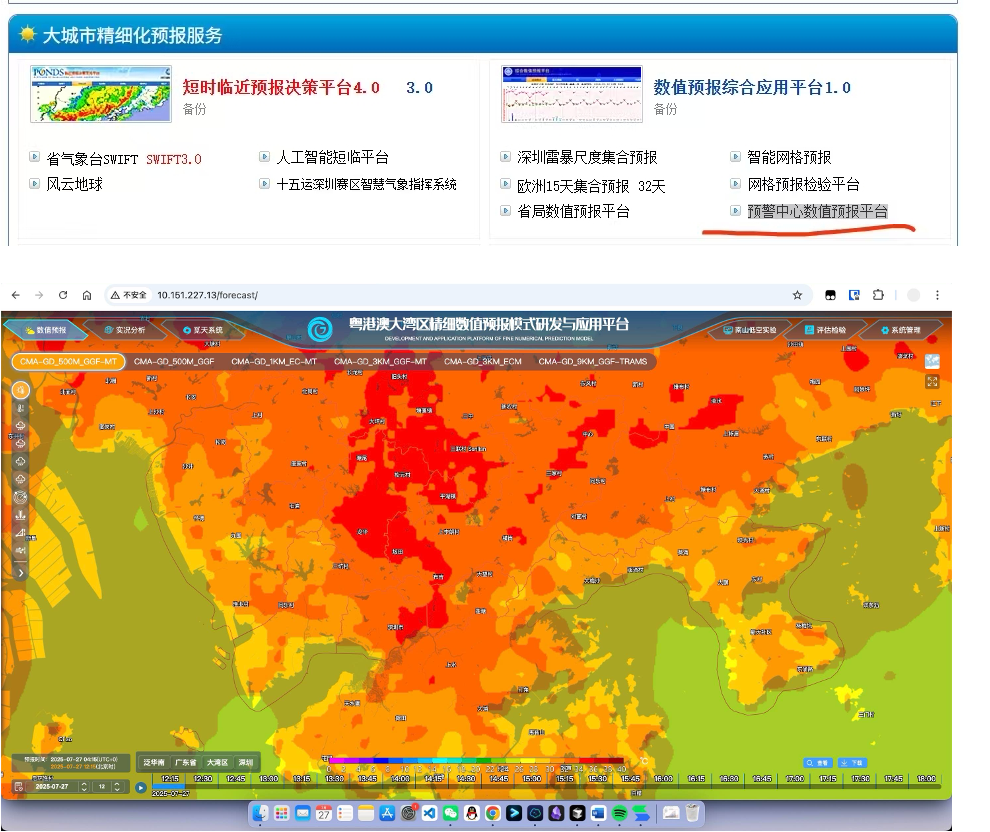990x832 pixels.
Task: Click the 预警中心数值预报平台 link
Action: point(816,211)
